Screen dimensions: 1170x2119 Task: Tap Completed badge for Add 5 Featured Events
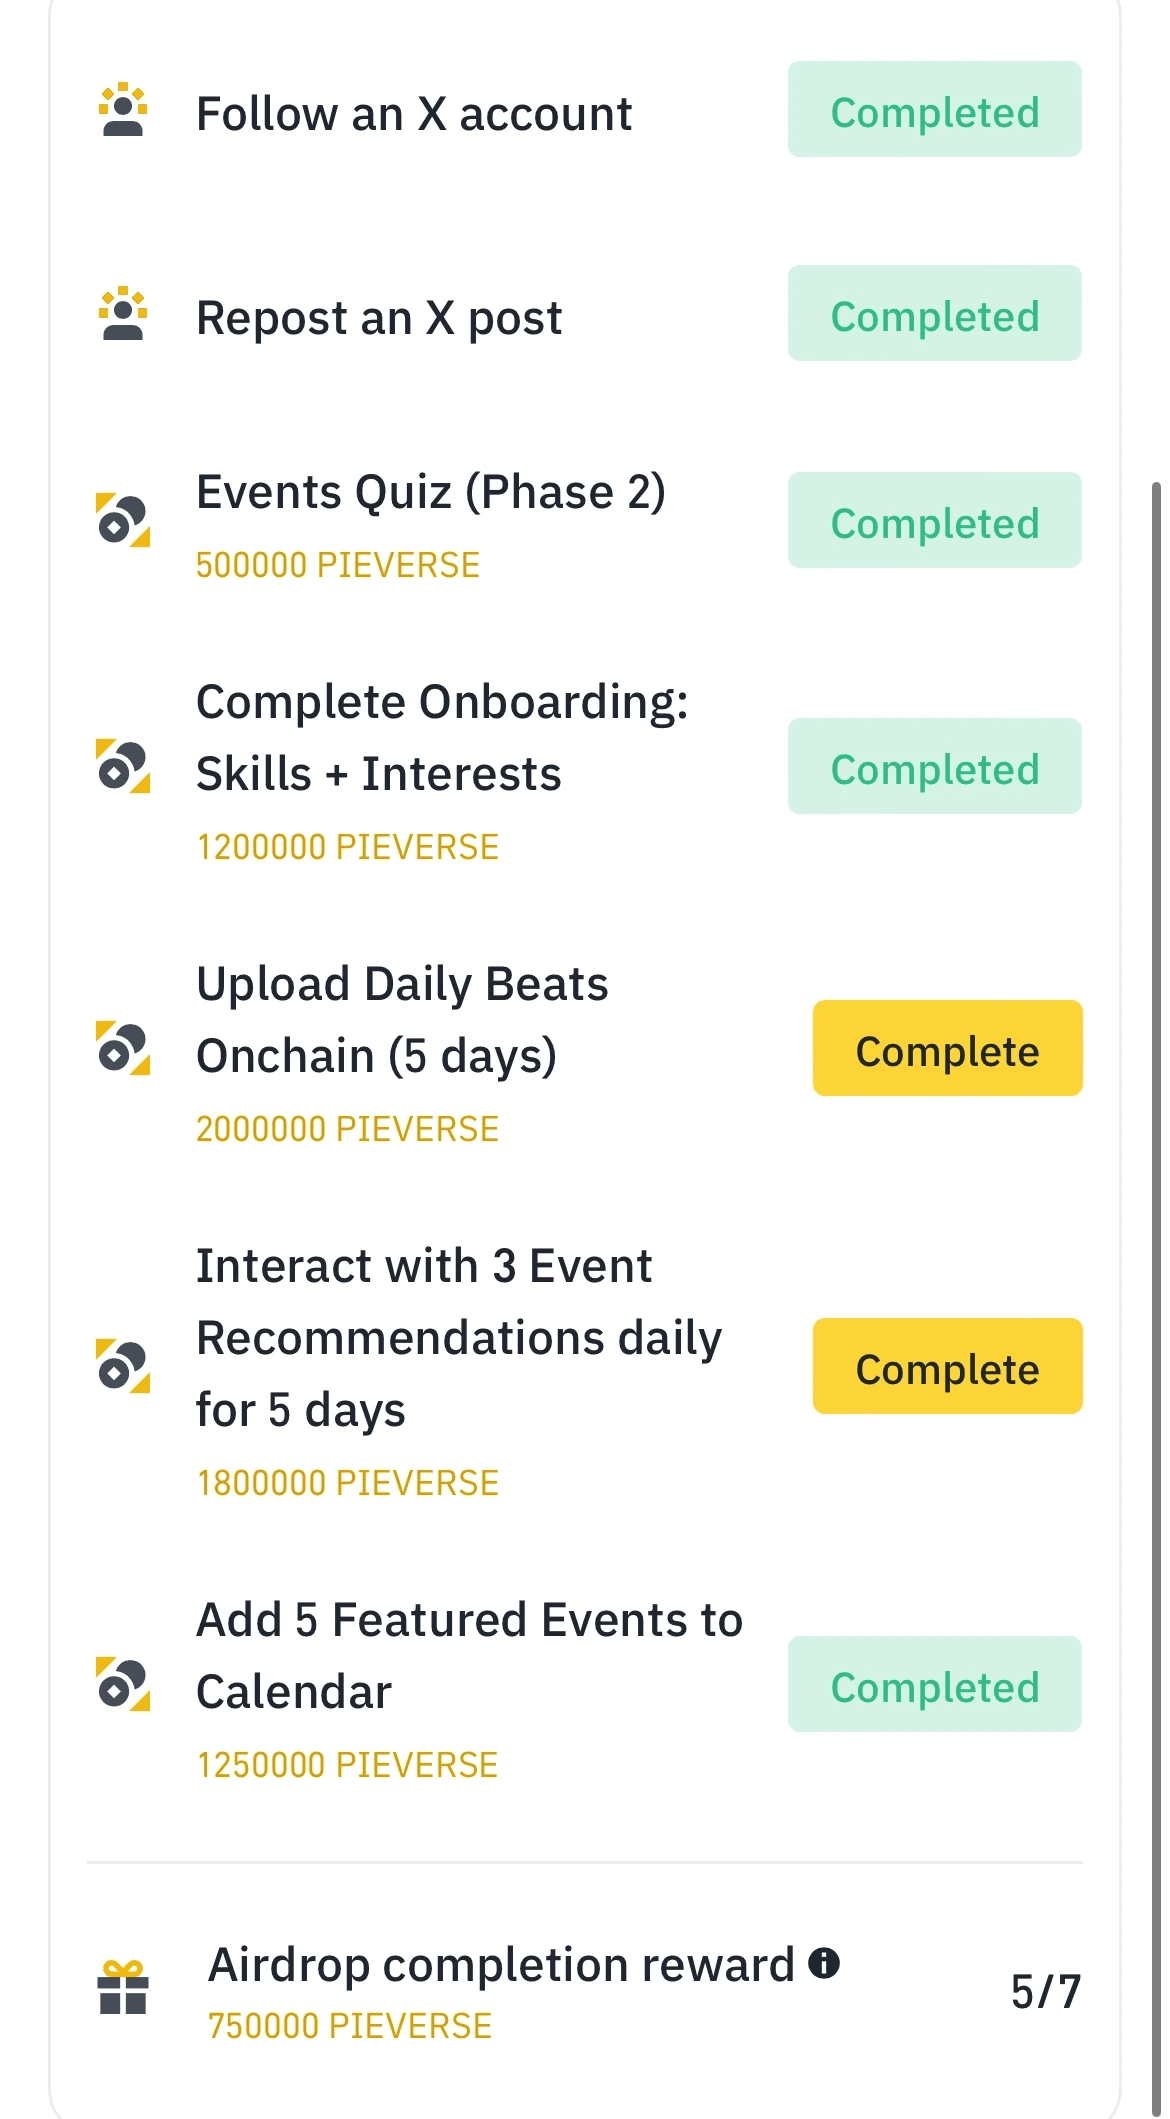pyautogui.click(x=934, y=1685)
